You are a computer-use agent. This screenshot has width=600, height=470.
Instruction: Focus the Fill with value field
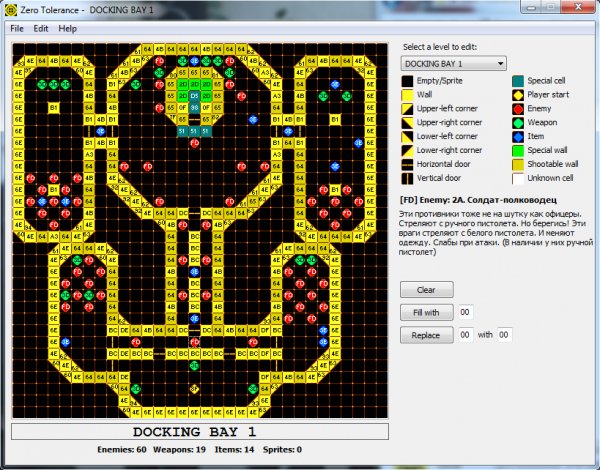466,312
